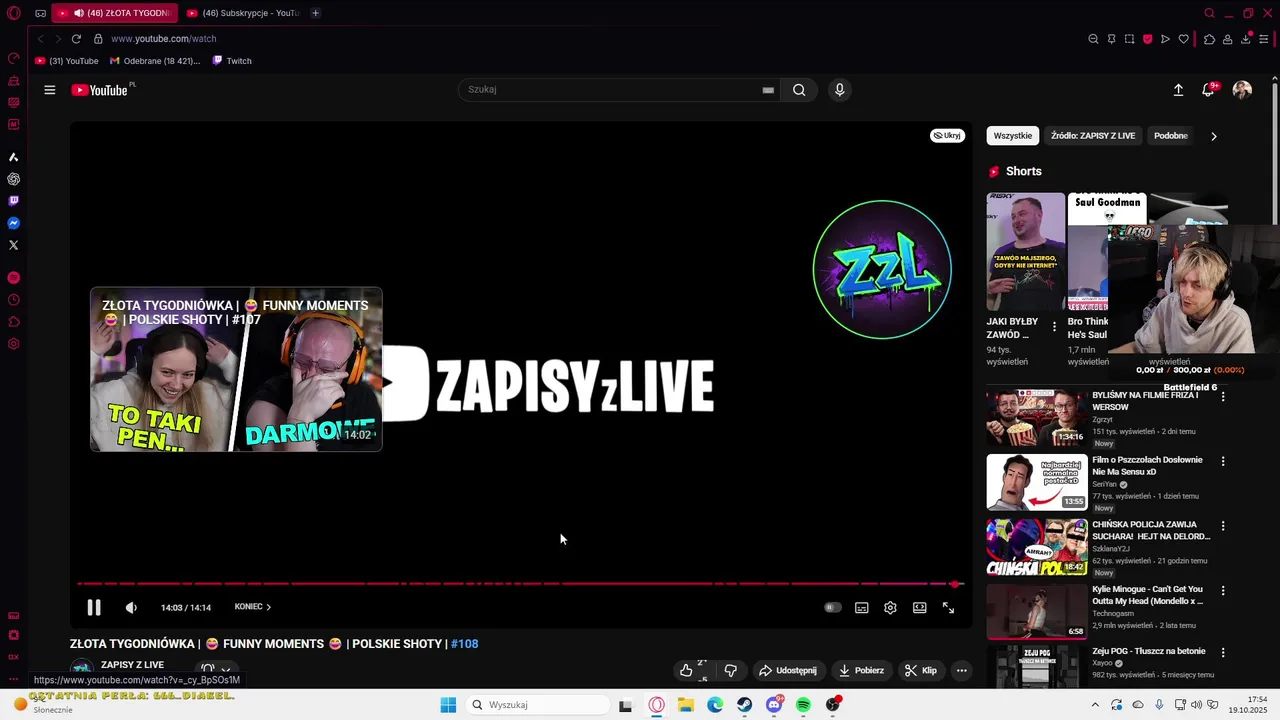Image resolution: width=1280 pixels, height=720 pixels.
Task: Start voice search with microphone
Action: [x=839, y=90]
